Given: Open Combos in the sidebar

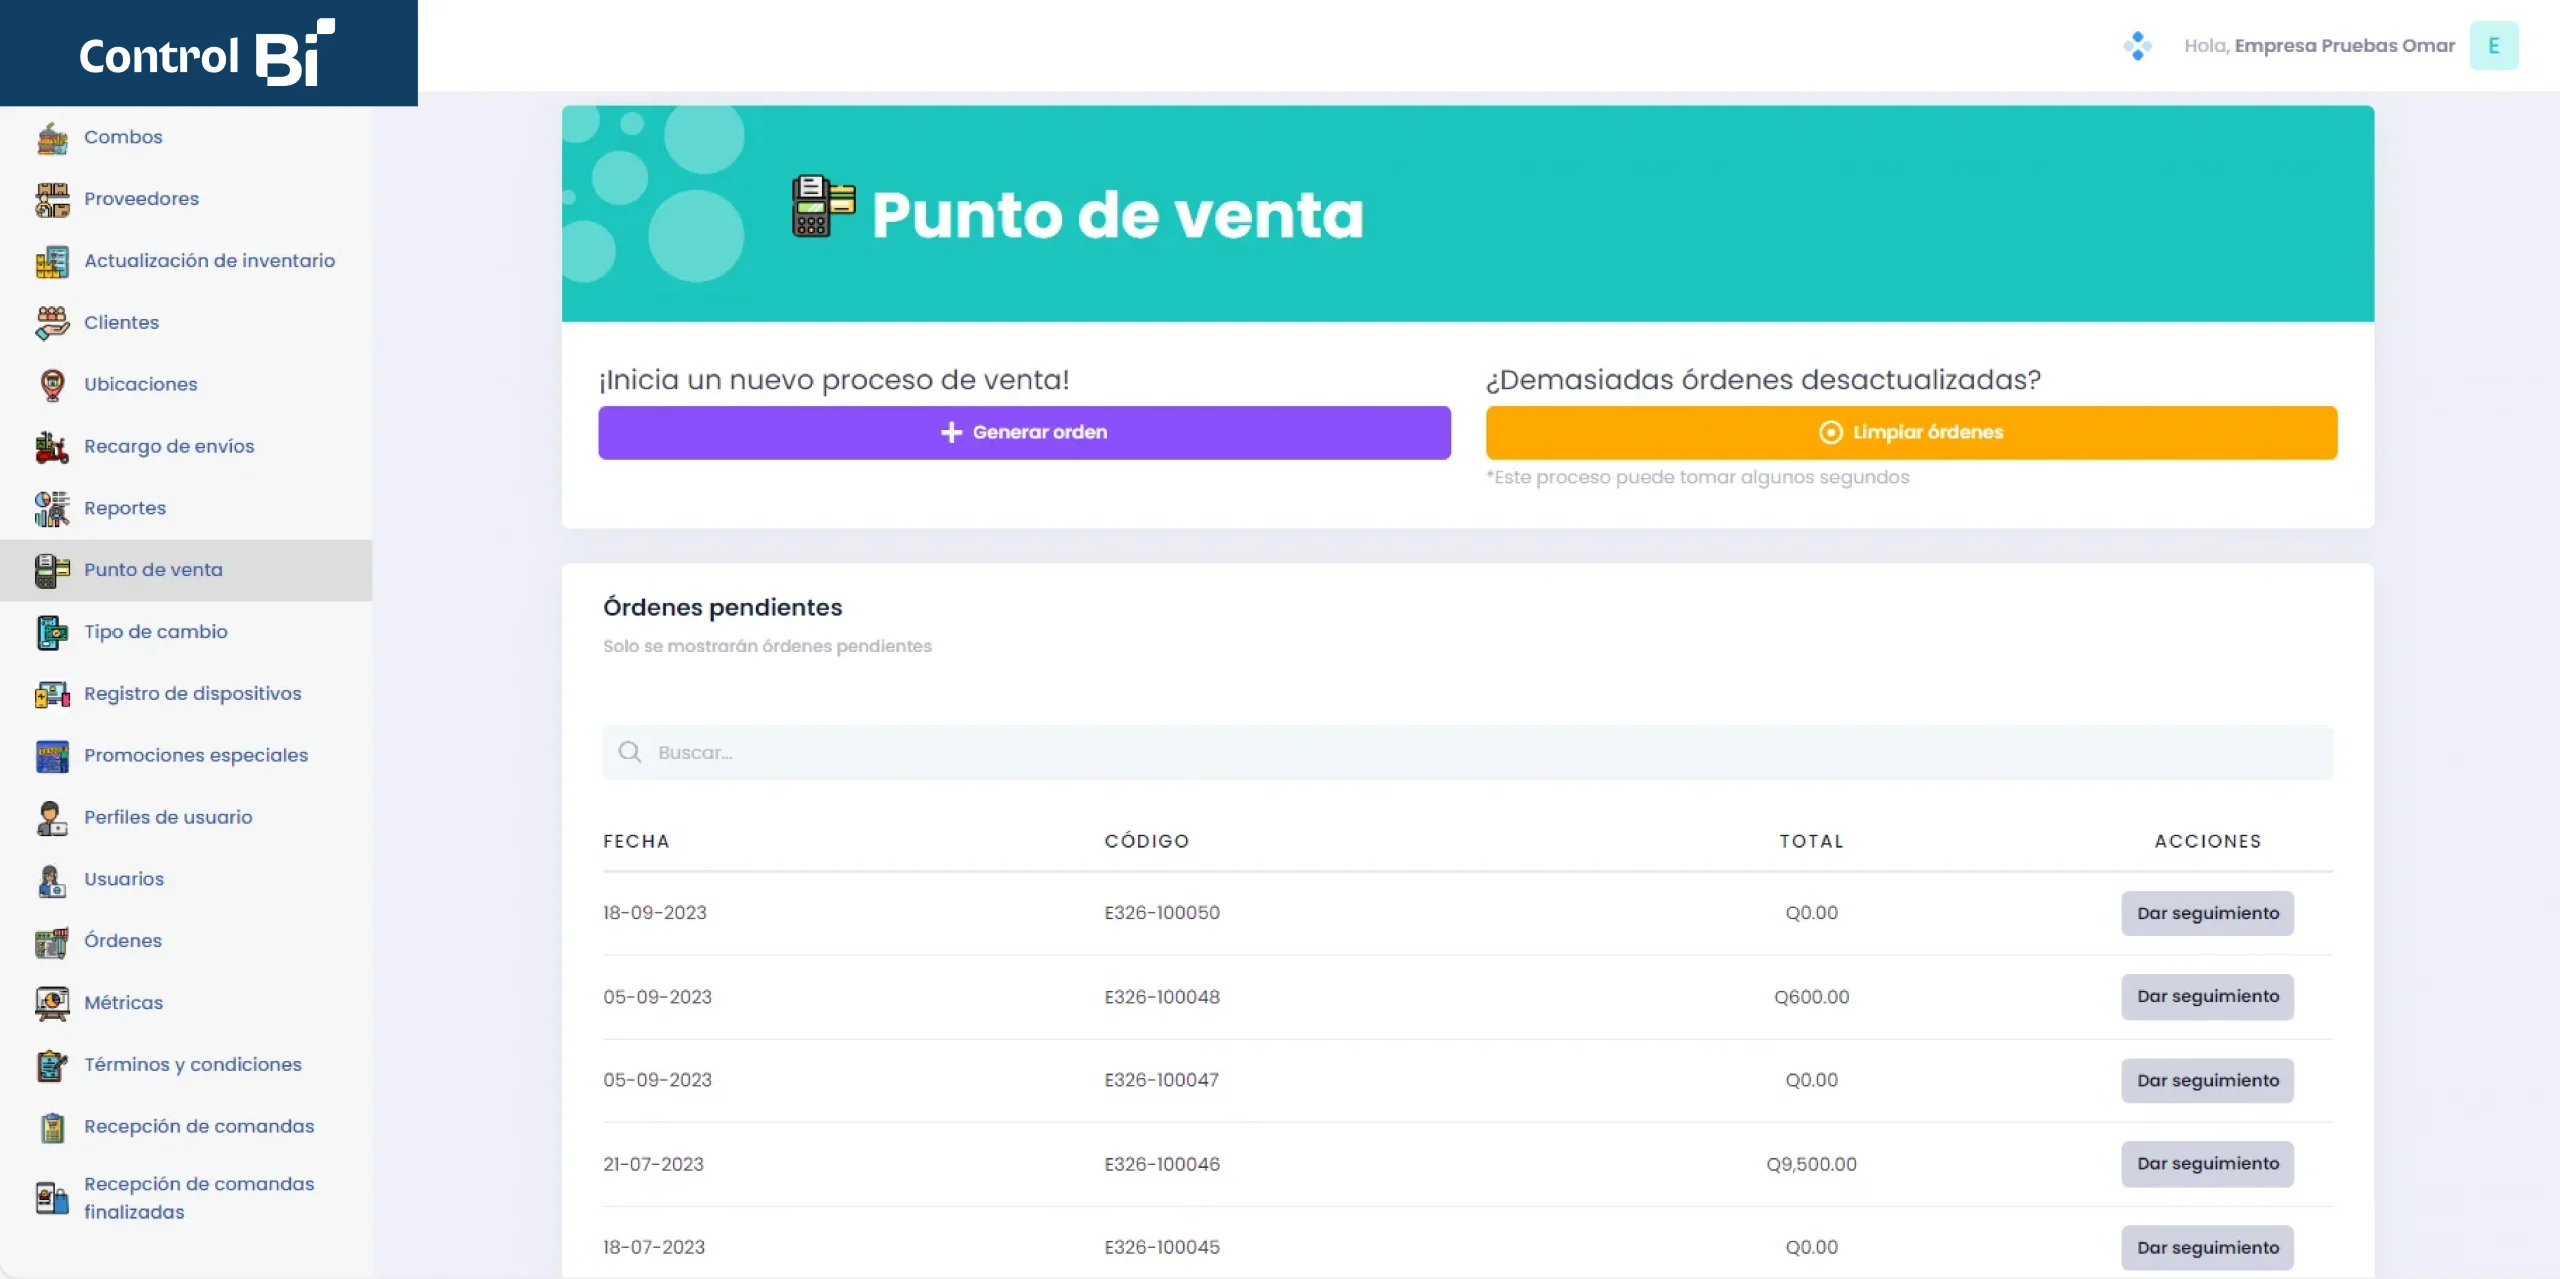Looking at the screenshot, I should 123,137.
